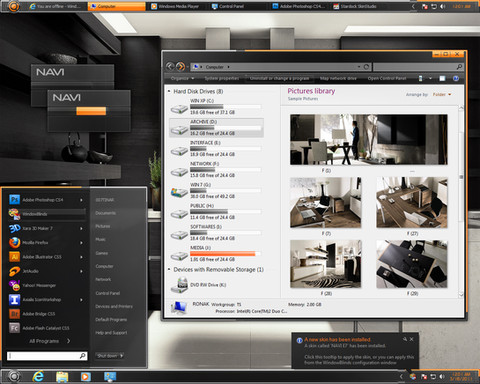Collapse the Hard Disk Drives group

pyautogui.click(x=169, y=91)
